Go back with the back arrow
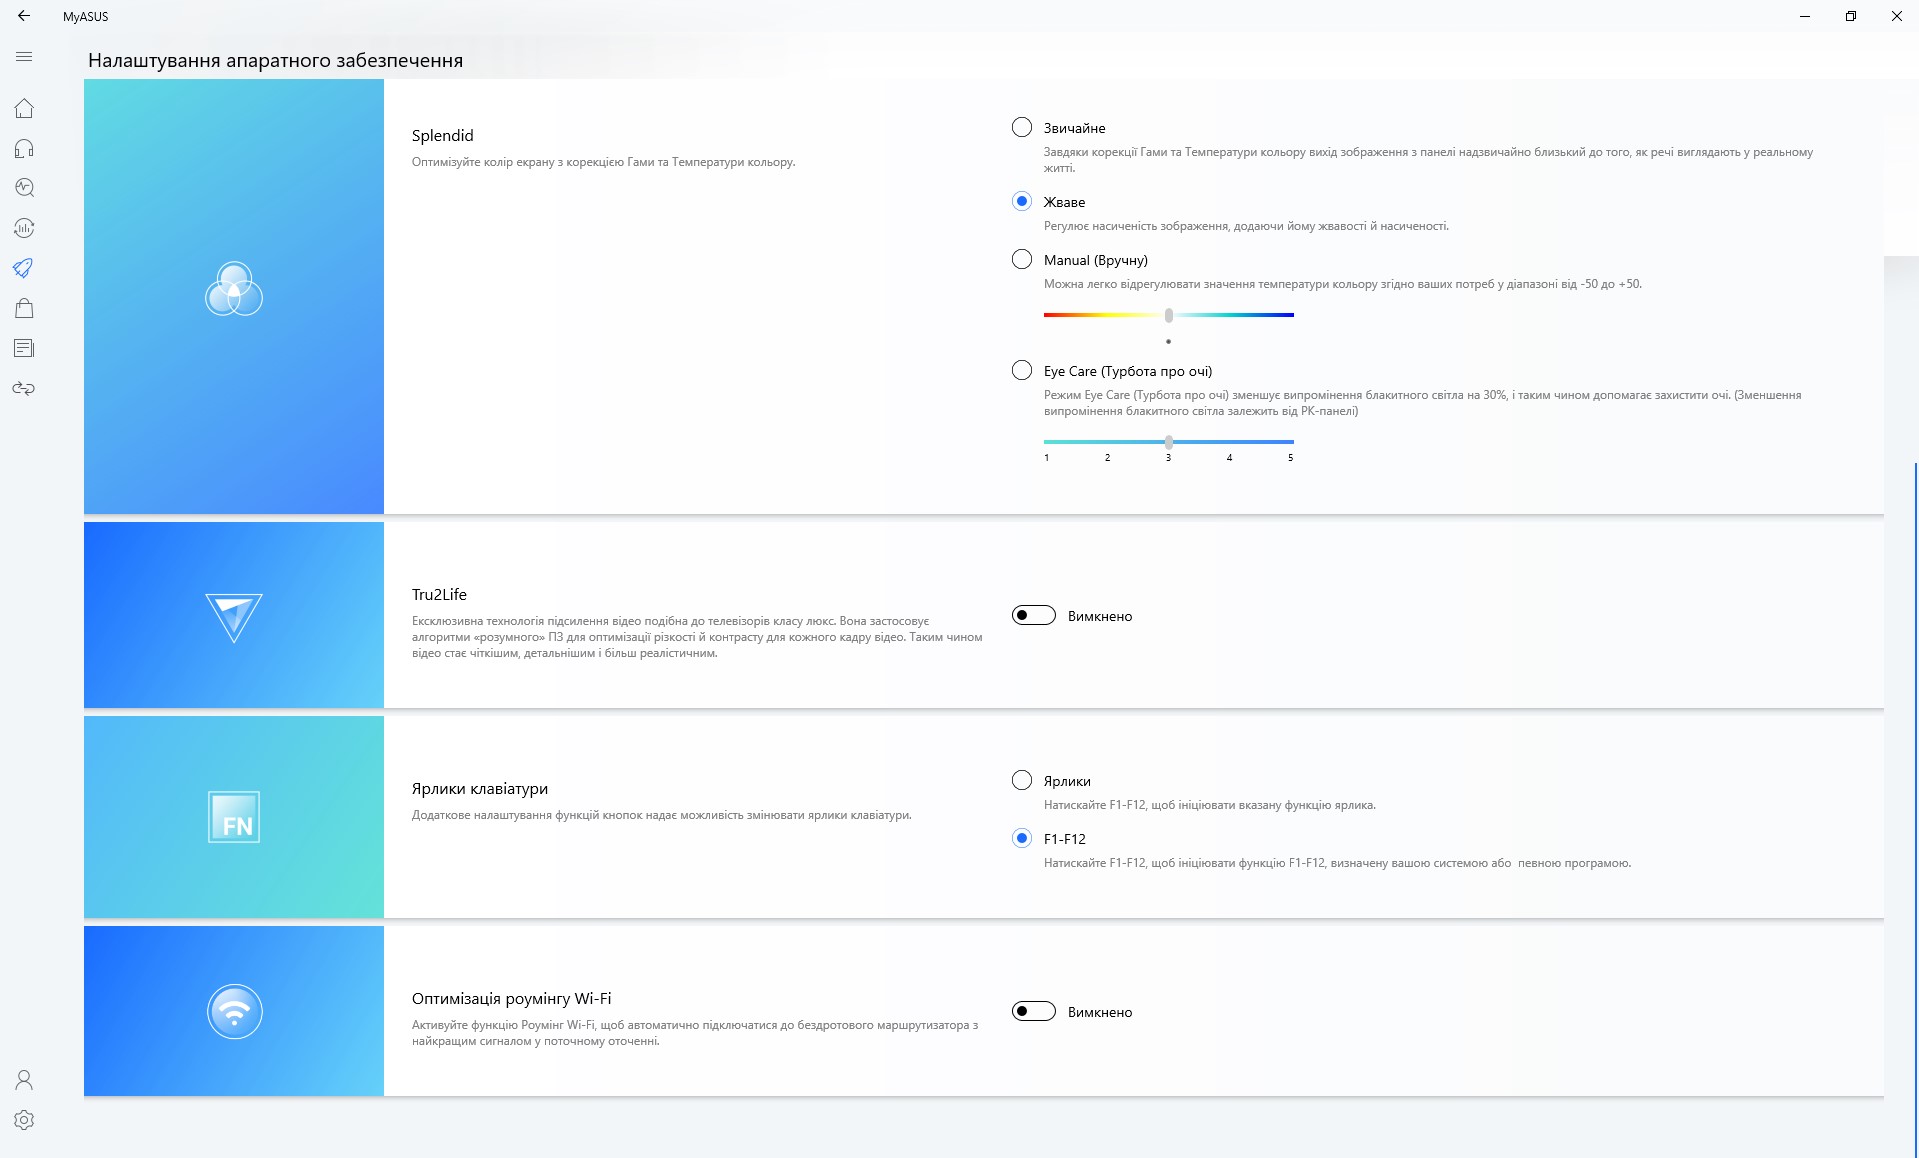 click(x=24, y=16)
